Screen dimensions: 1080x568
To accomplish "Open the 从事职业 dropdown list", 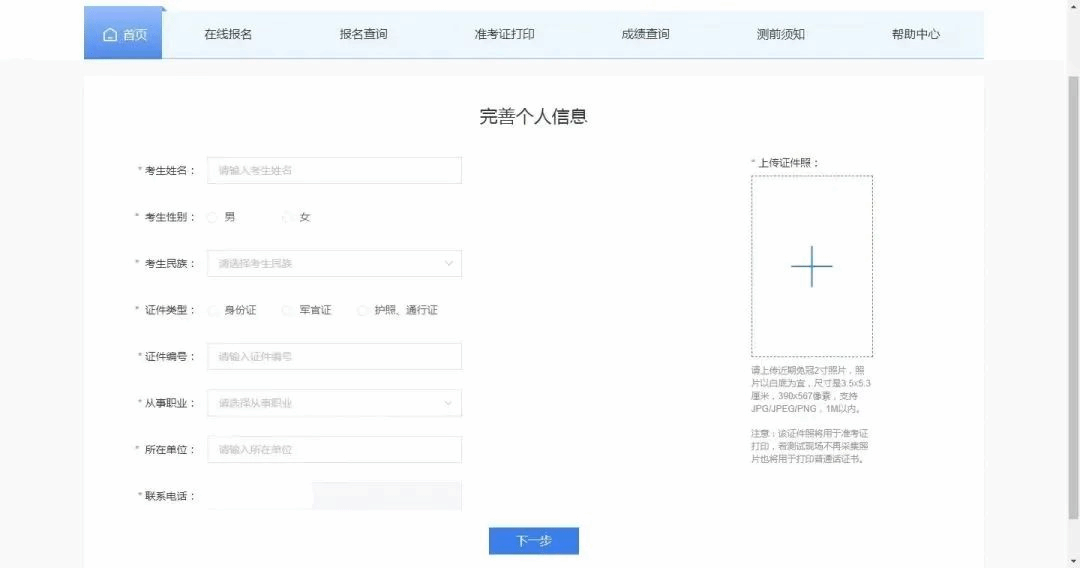I will 333,403.
